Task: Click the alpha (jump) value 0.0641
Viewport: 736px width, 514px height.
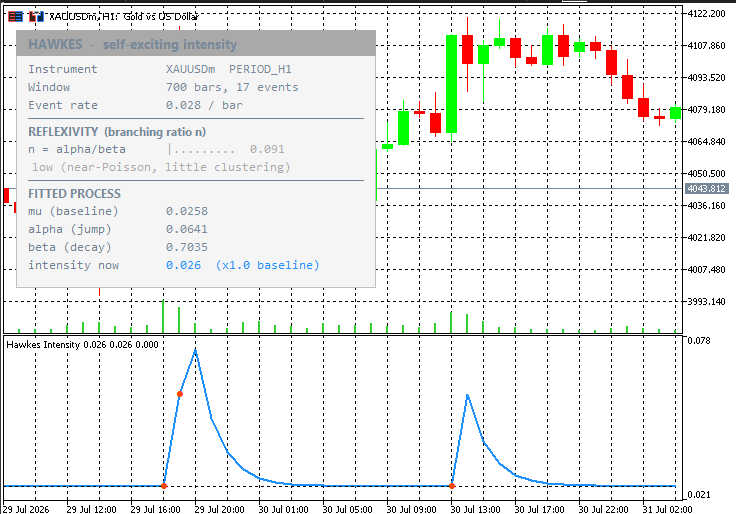Action: [186, 229]
